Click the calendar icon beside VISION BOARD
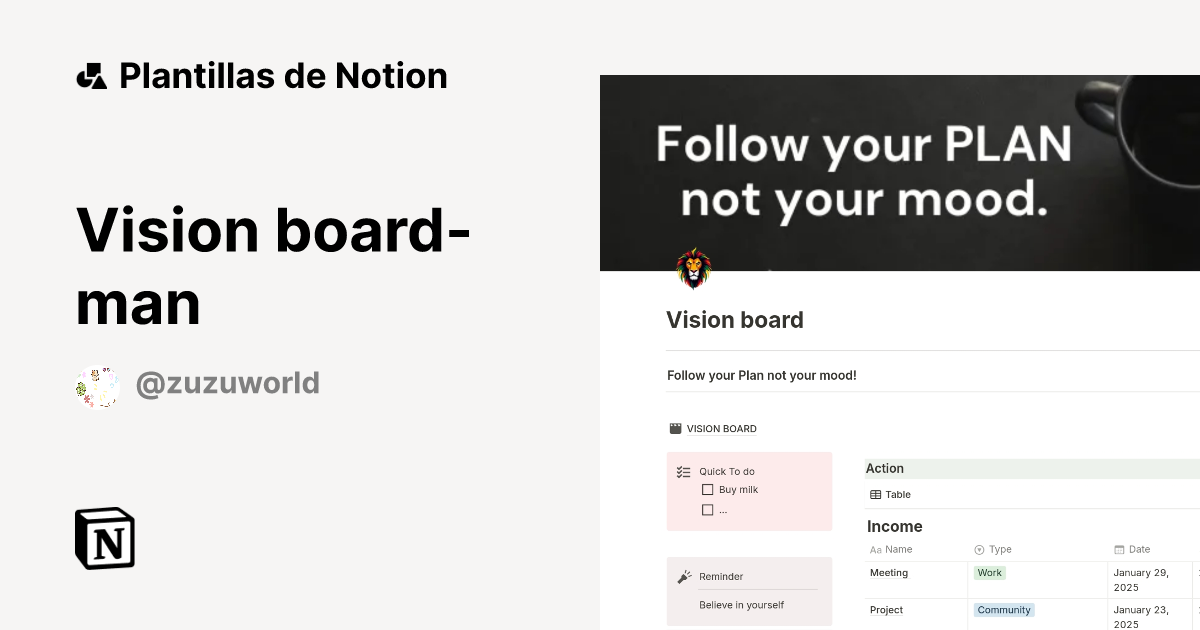Viewport: 1200px width, 630px height. coord(675,427)
